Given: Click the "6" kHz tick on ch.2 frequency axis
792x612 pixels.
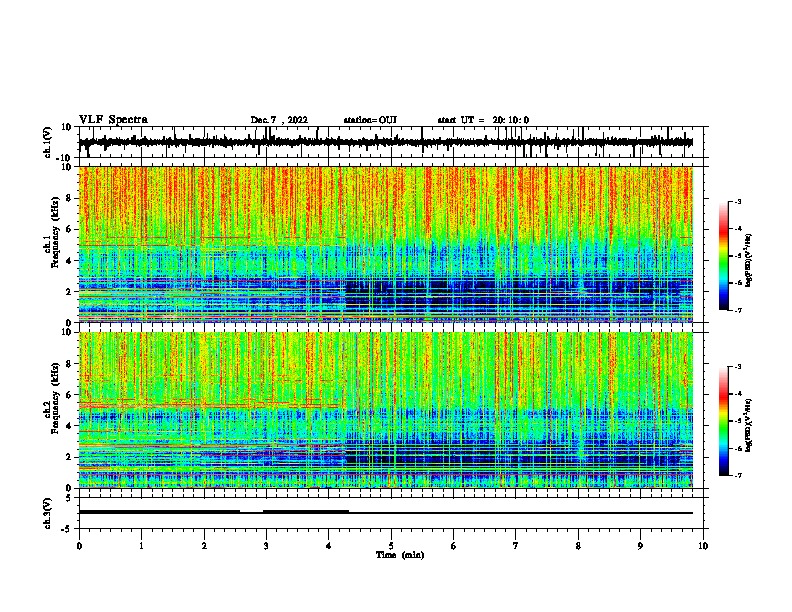Looking at the screenshot, I should pyautogui.click(x=69, y=395).
